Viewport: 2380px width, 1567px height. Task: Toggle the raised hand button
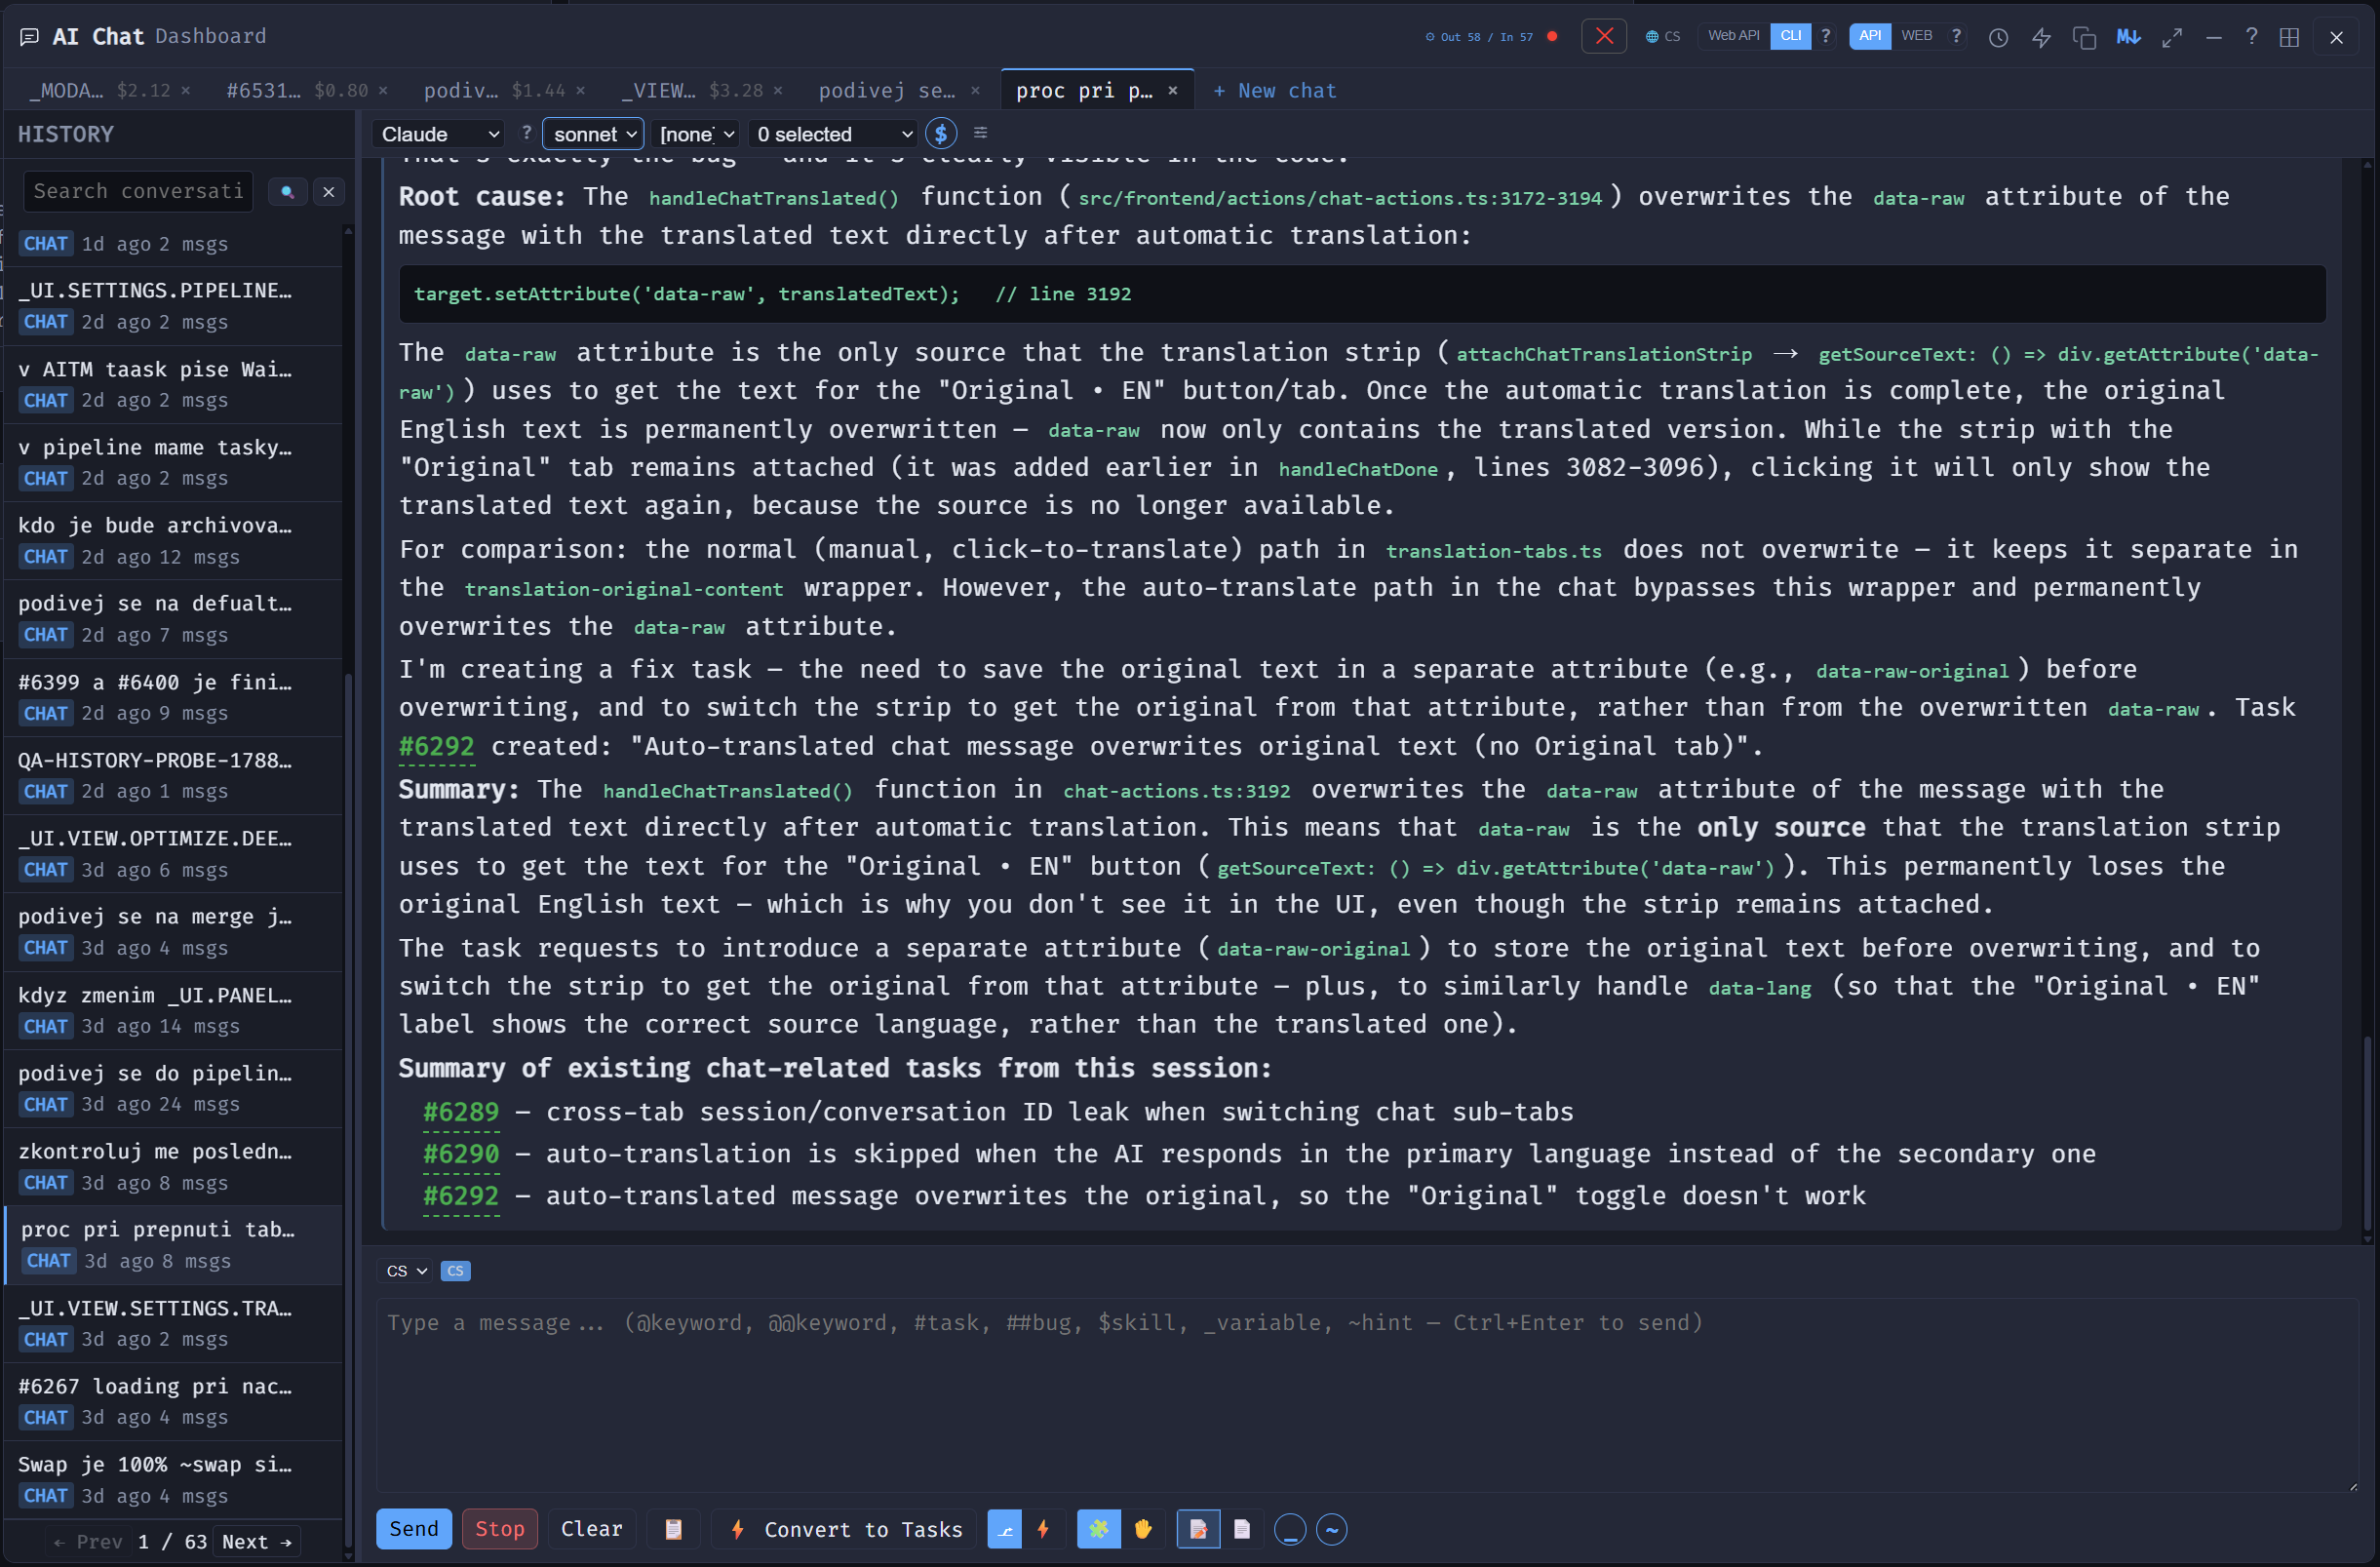(1142, 1528)
